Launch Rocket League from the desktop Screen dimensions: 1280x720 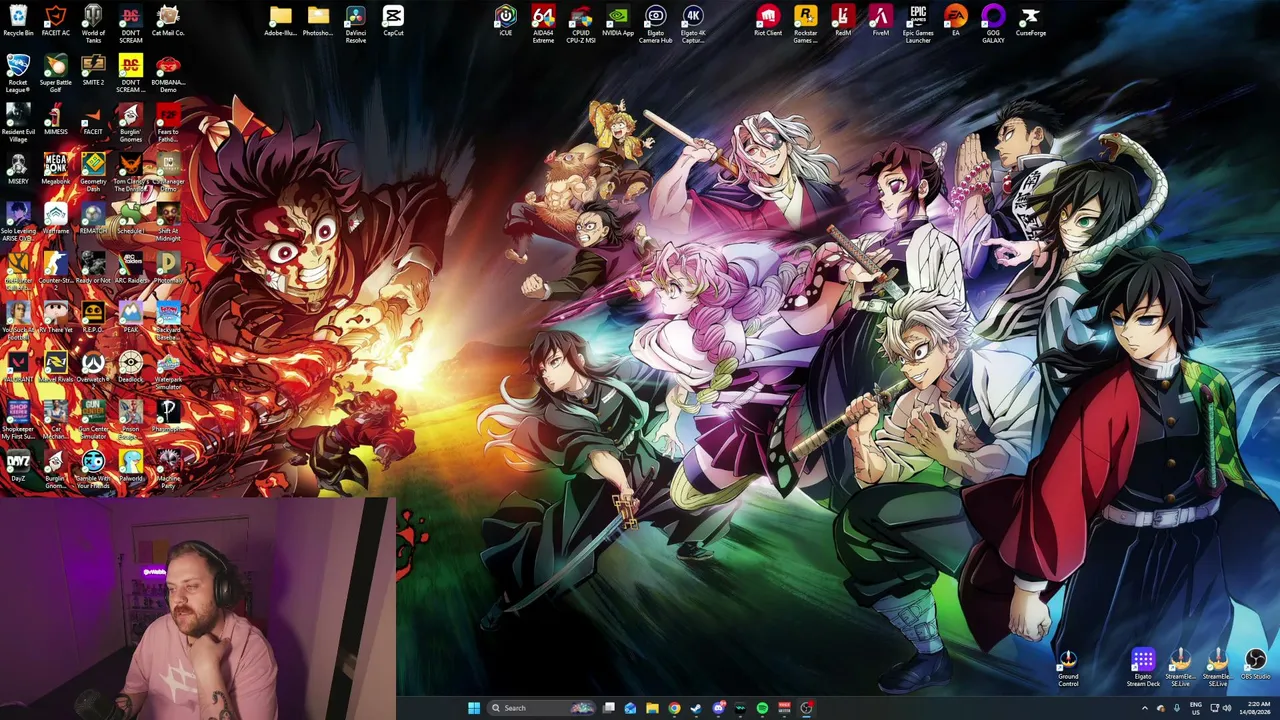tap(18, 74)
